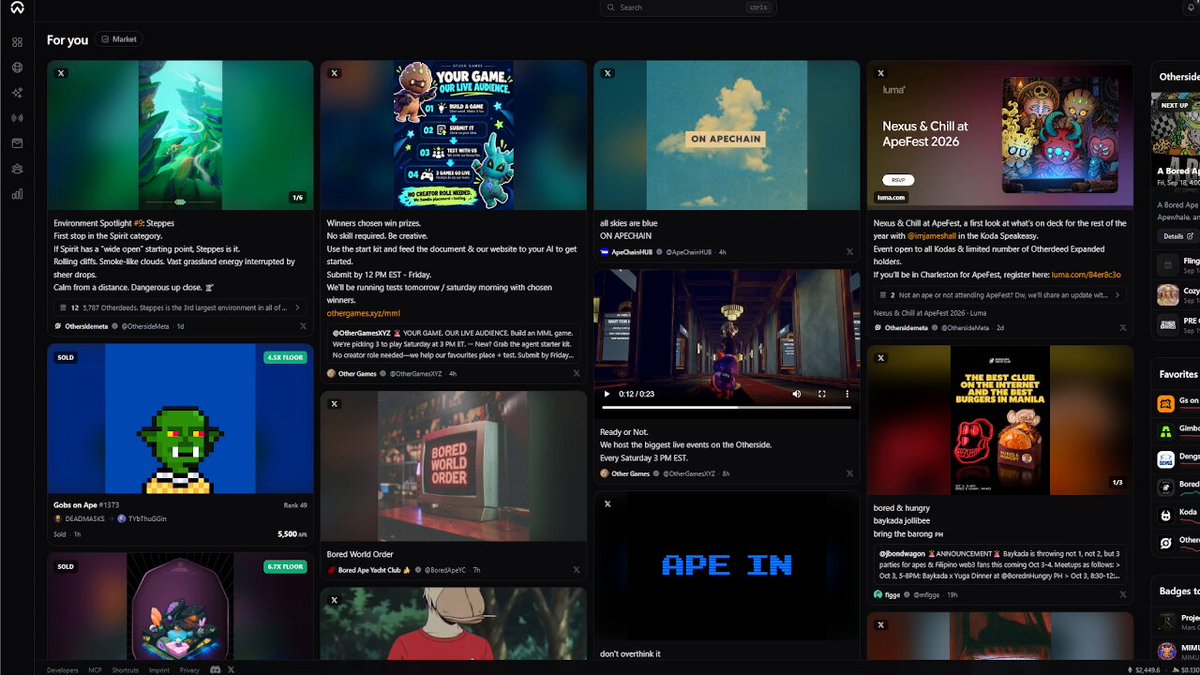Open the Gobs on Ape #1373 sold card
This screenshot has height=675, width=1200.
pyautogui.click(x=180, y=444)
